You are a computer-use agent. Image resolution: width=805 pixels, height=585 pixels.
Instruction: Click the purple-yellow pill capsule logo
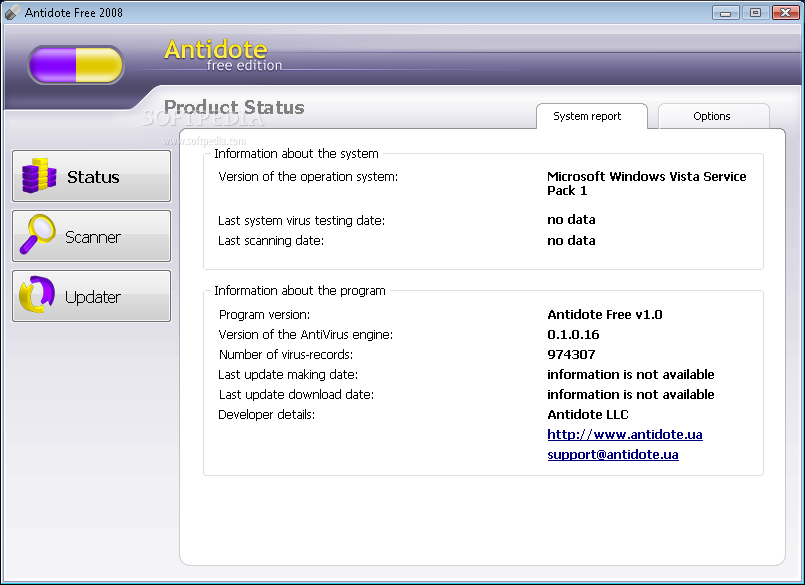click(76, 65)
